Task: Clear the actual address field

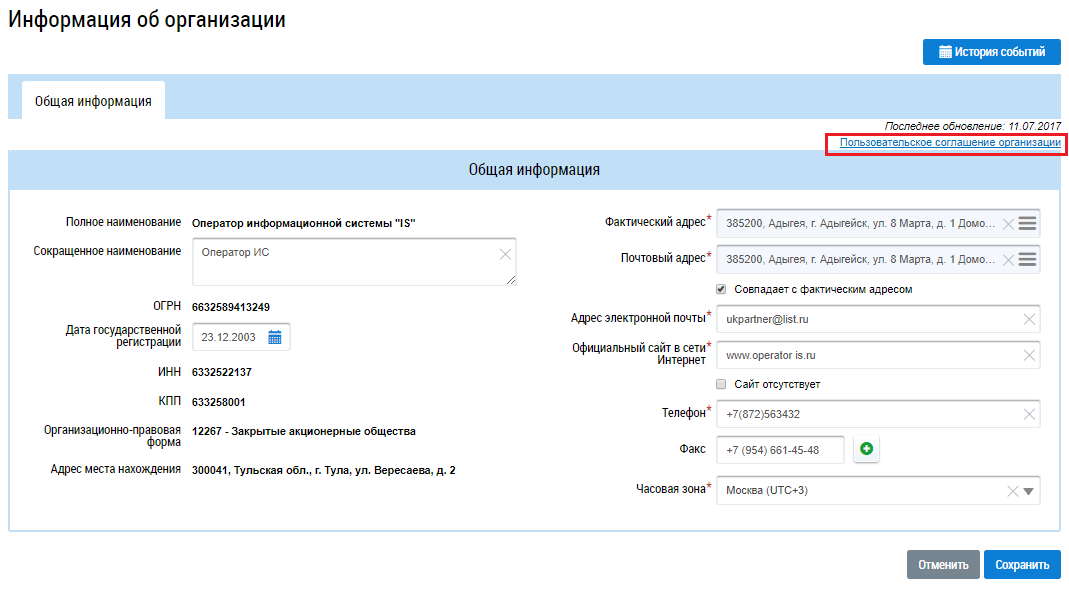Action: coord(1008,224)
